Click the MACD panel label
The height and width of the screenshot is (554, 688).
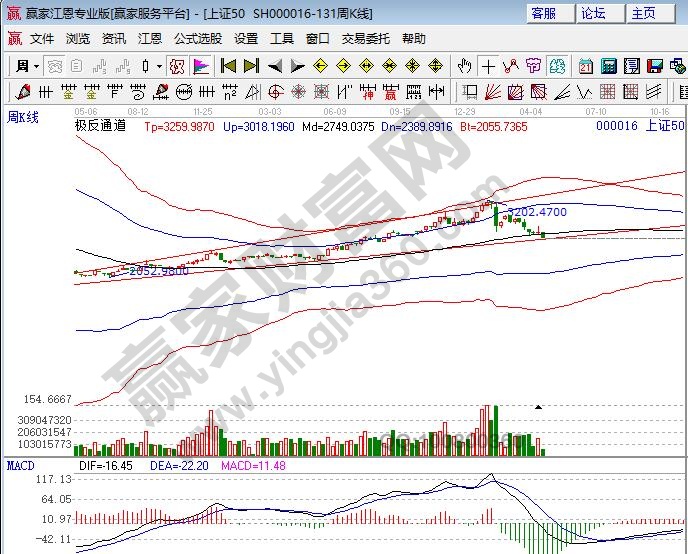22,466
